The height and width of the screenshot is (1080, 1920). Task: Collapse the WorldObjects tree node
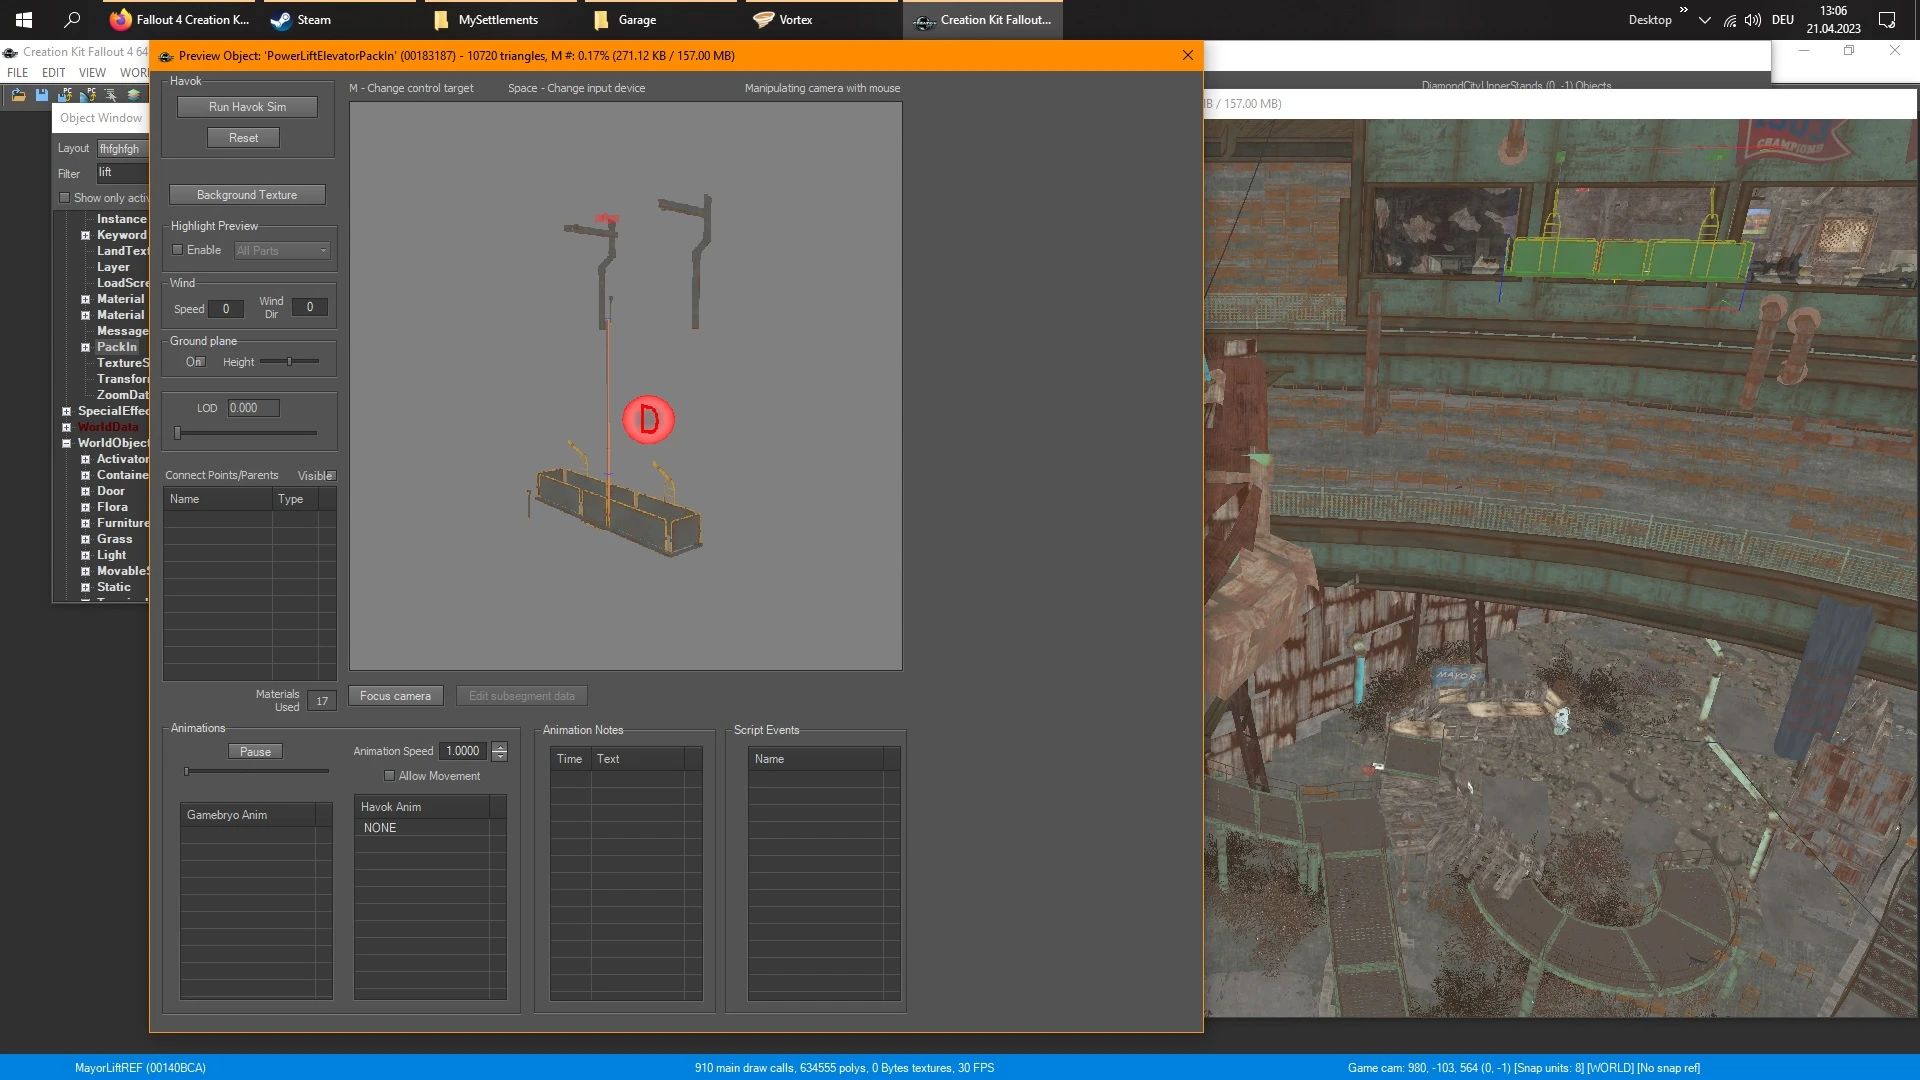pyautogui.click(x=66, y=443)
